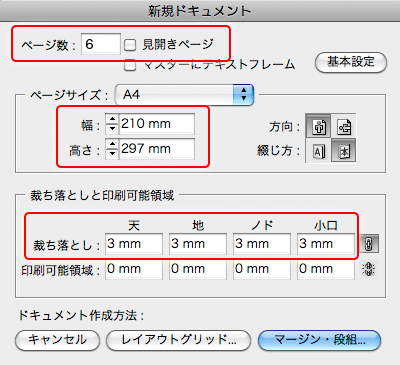Screen dimensions: 400x365
Task: Toggle bleed values chain link icon
Action: (369, 243)
